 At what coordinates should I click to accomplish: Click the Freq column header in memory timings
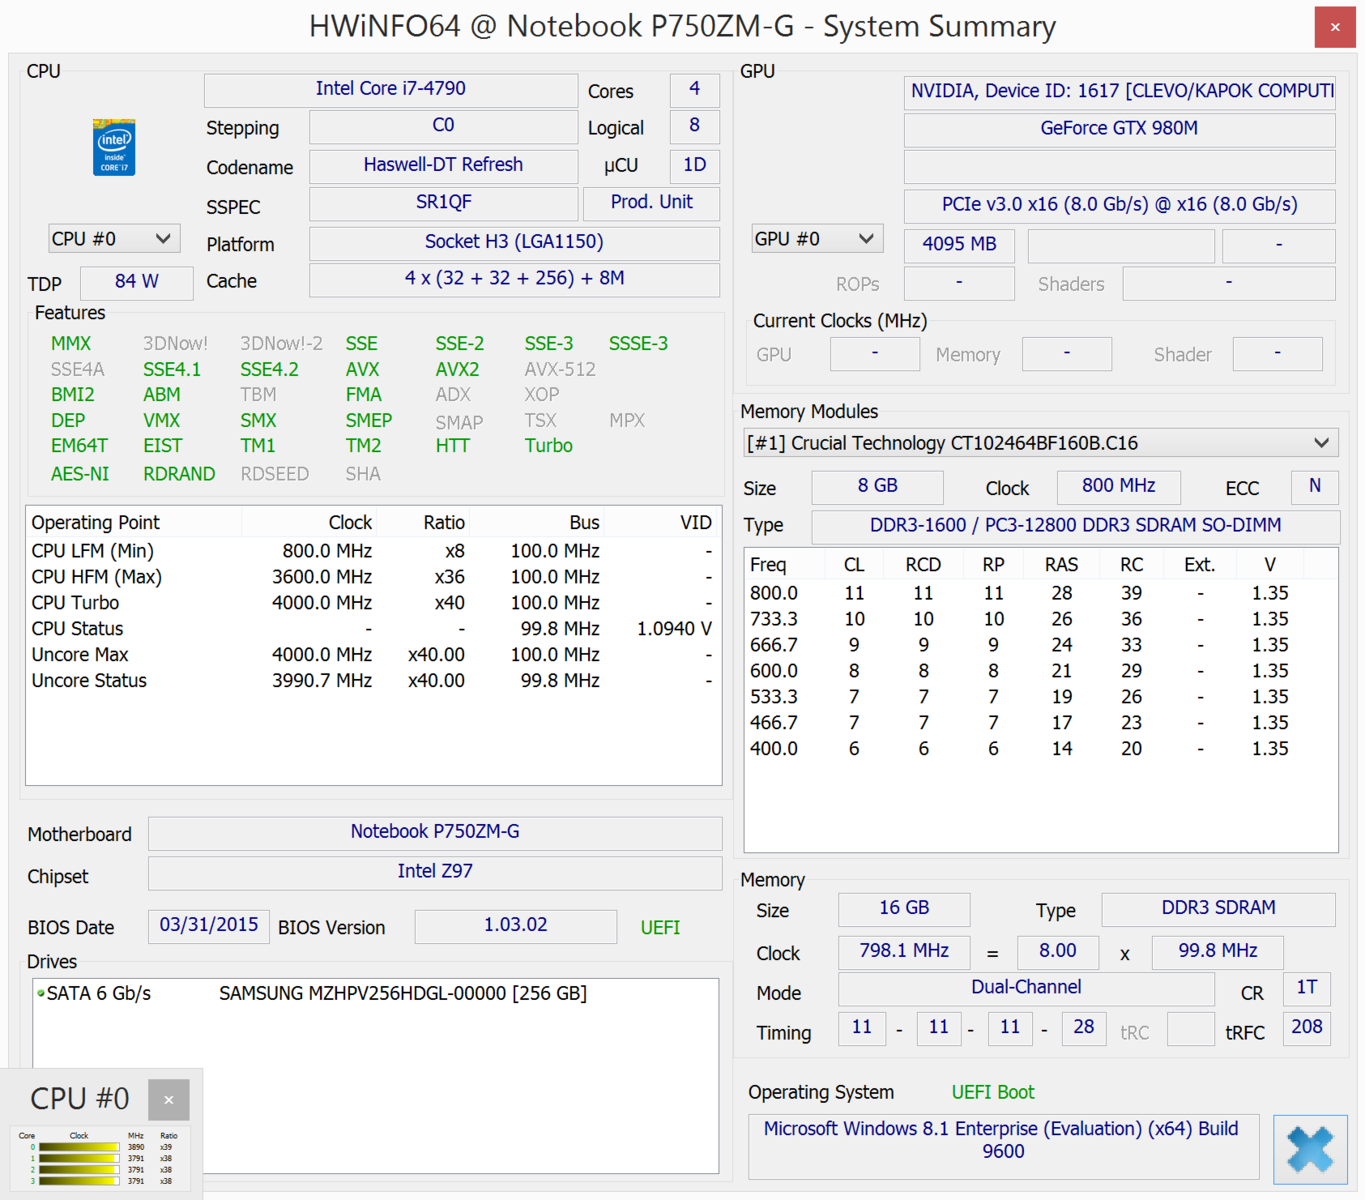pyautogui.click(x=783, y=564)
